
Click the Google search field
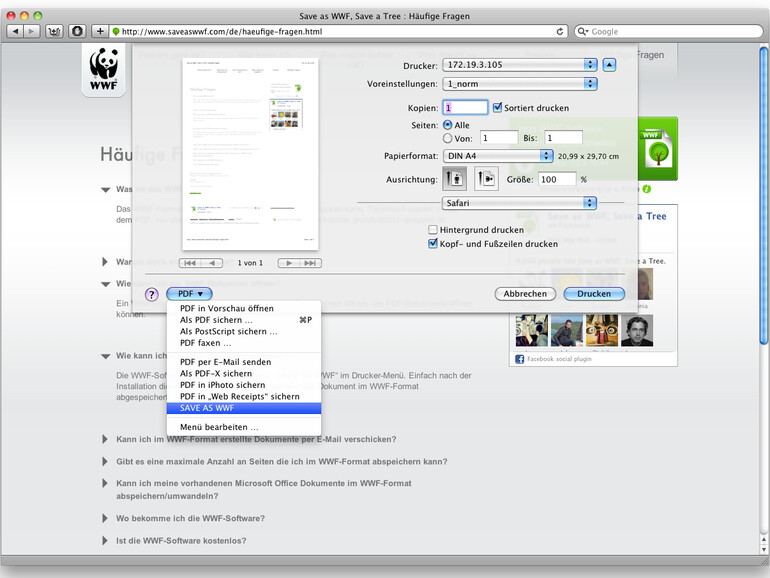[669, 31]
